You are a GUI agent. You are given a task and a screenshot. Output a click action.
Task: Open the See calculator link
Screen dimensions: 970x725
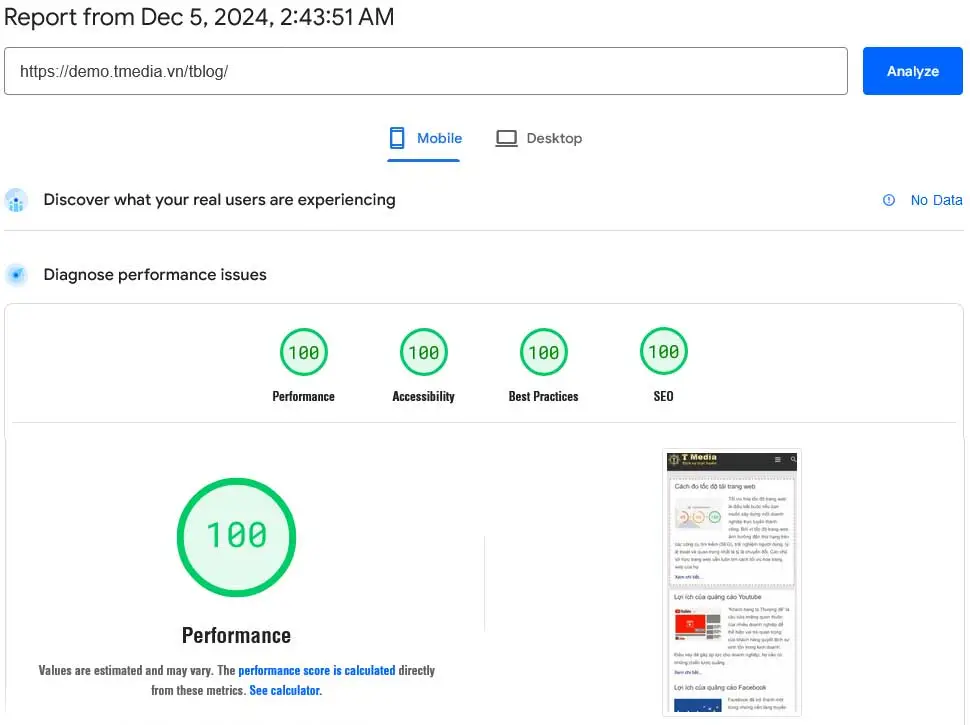click(285, 690)
